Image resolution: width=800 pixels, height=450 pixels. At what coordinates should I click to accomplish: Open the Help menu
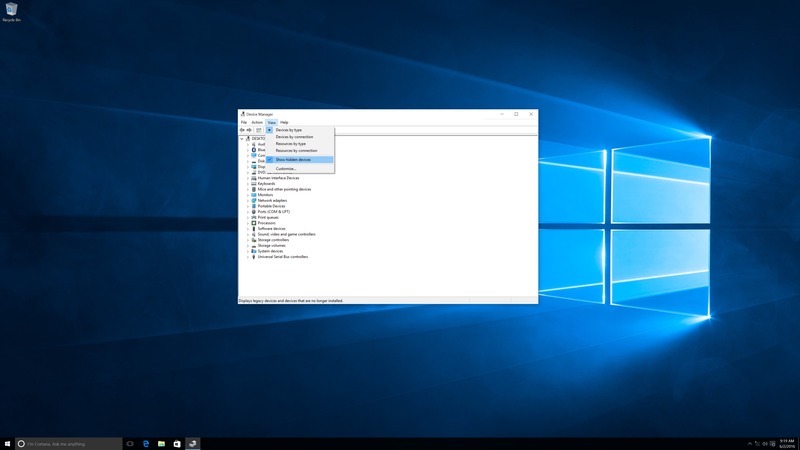coord(284,122)
